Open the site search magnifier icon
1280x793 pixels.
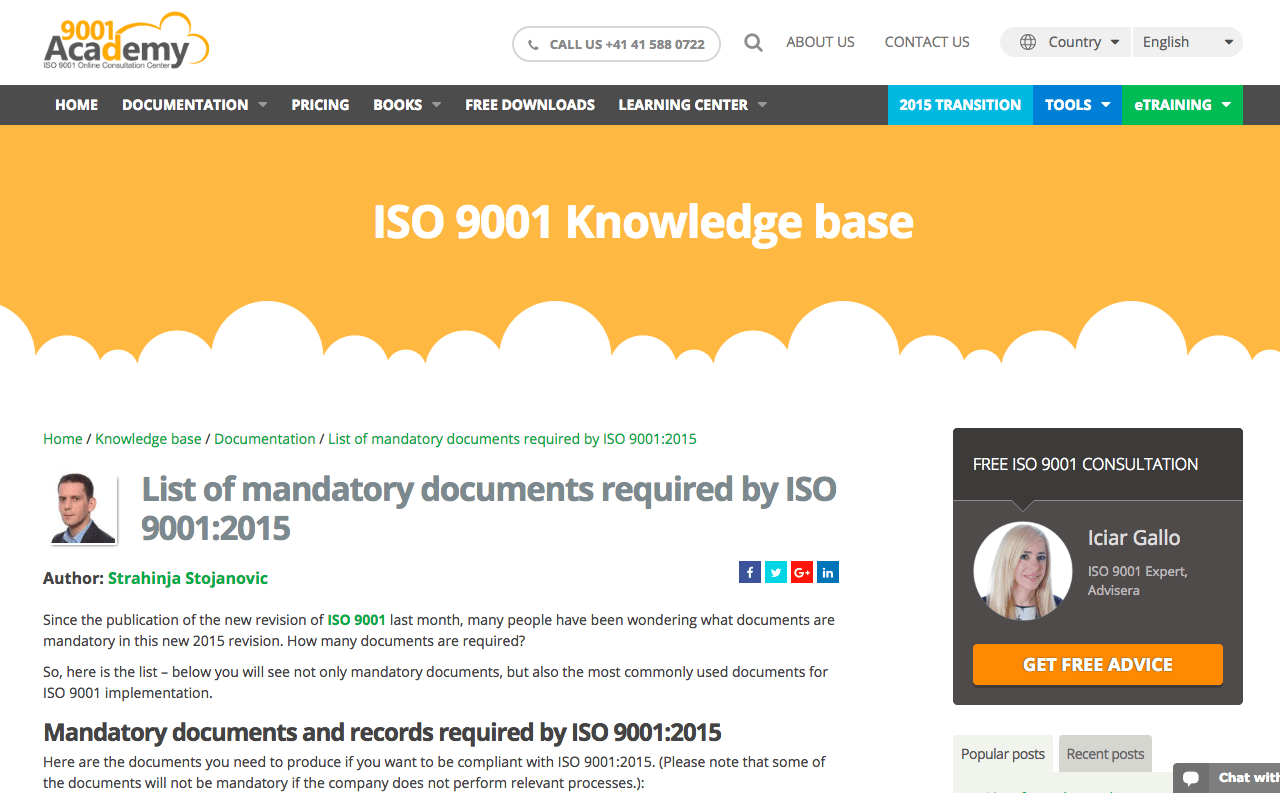[753, 42]
